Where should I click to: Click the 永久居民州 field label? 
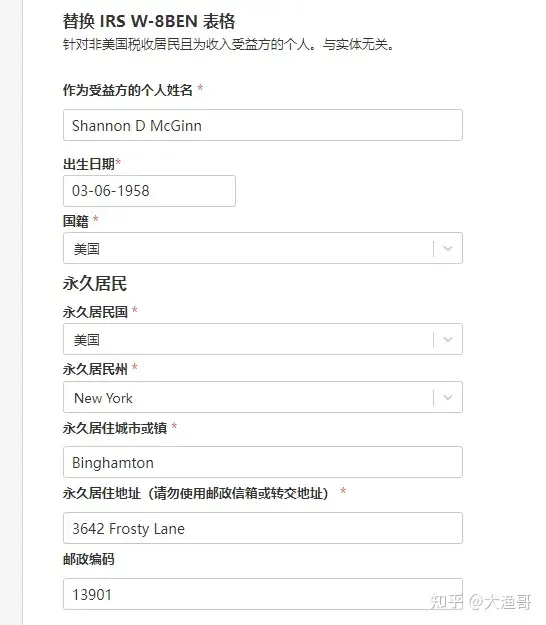click(x=95, y=369)
